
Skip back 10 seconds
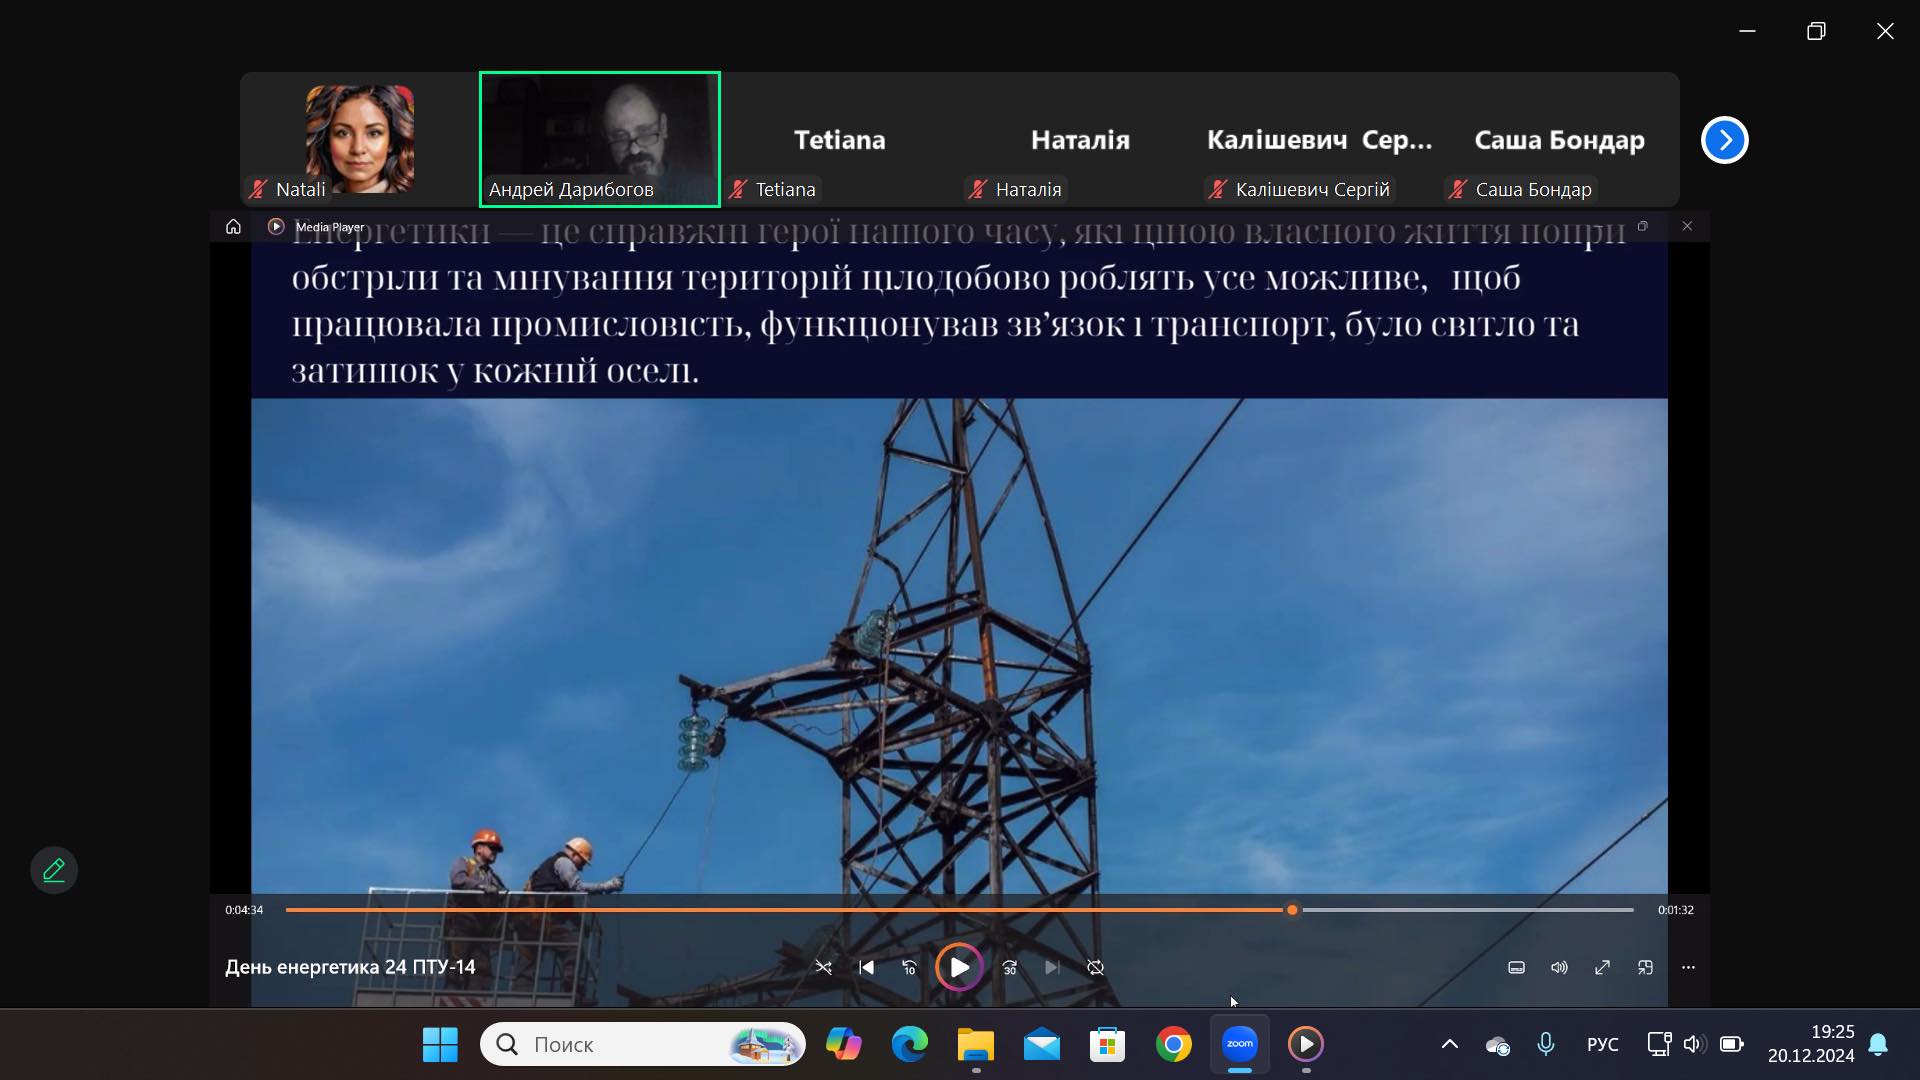(909, 967)
